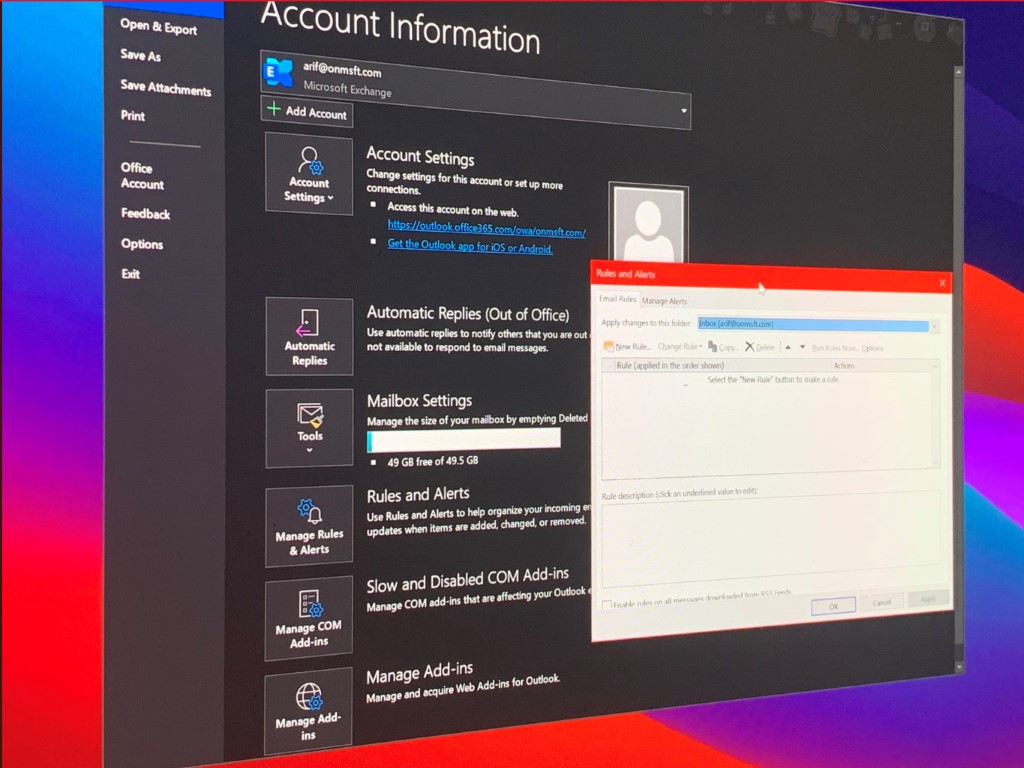
Task: Click the profile picture placeholder
Action: 647,225
